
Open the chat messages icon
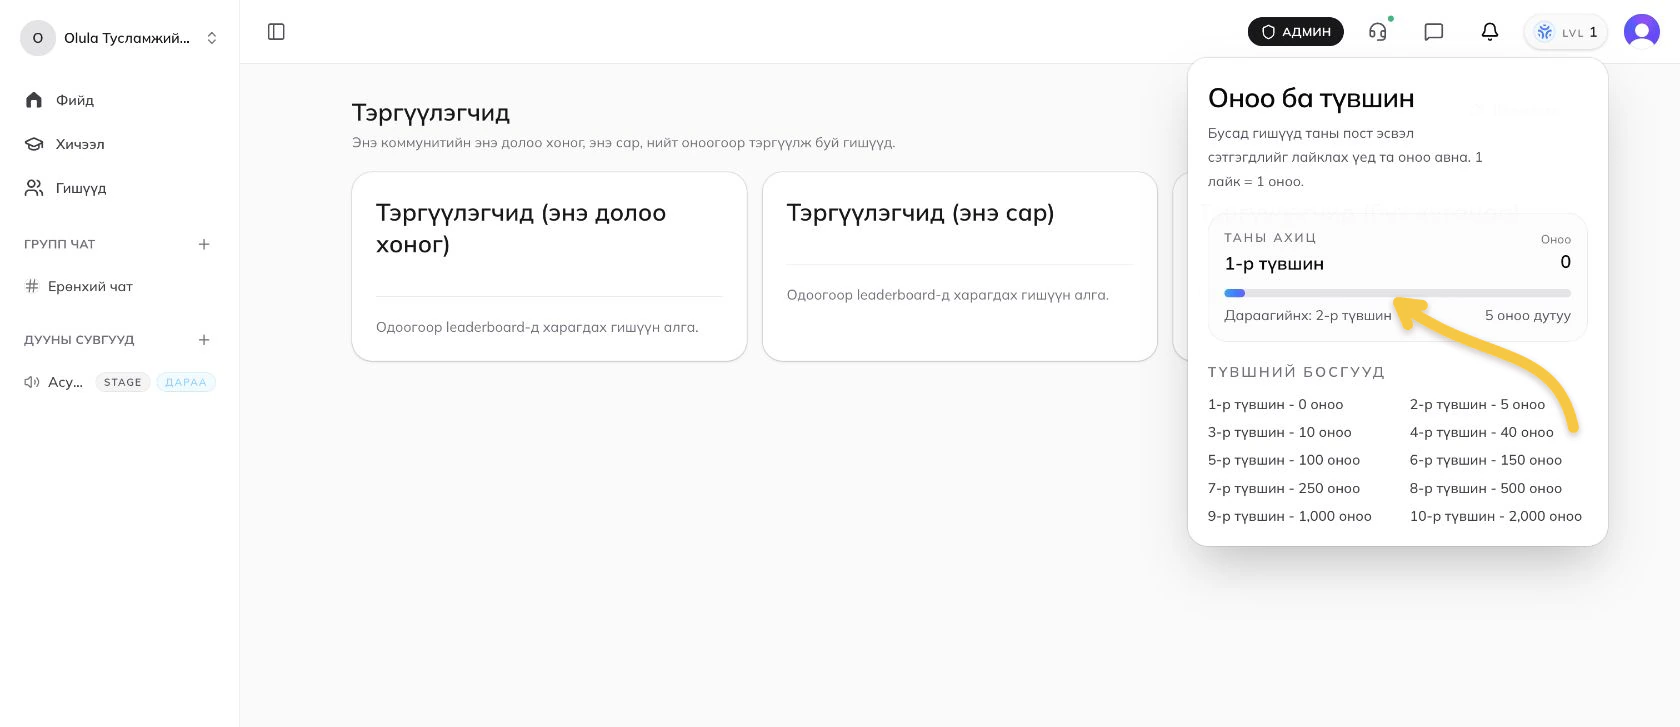tap(1434, 32)
